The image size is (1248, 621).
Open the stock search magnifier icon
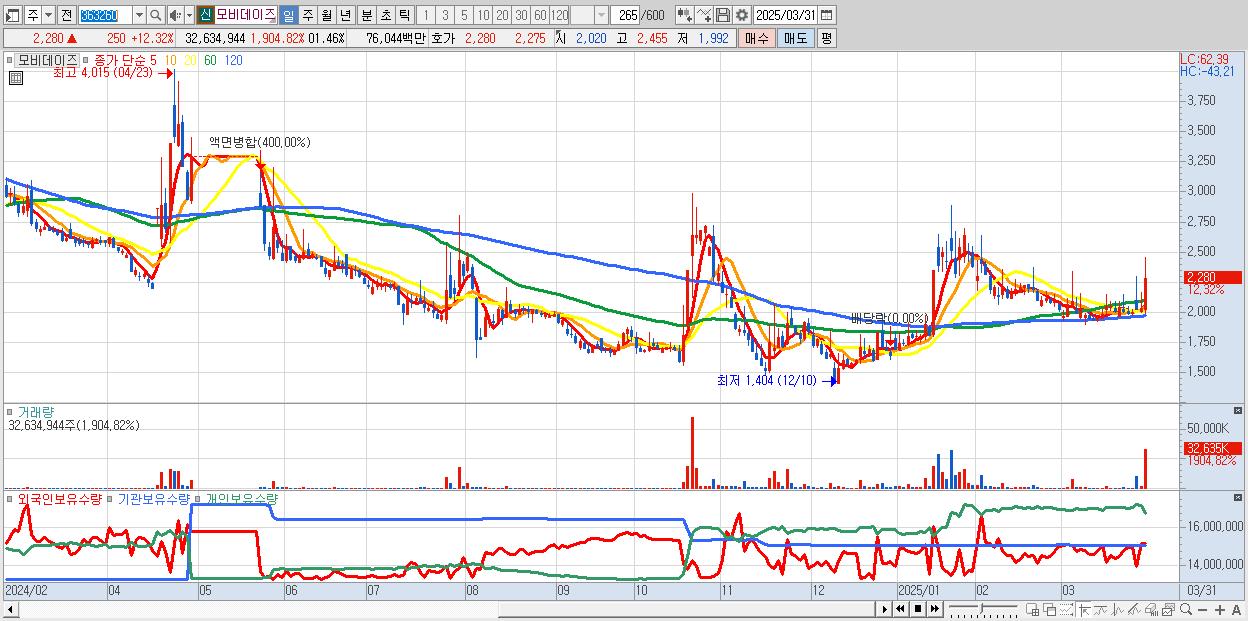[156, 15]
